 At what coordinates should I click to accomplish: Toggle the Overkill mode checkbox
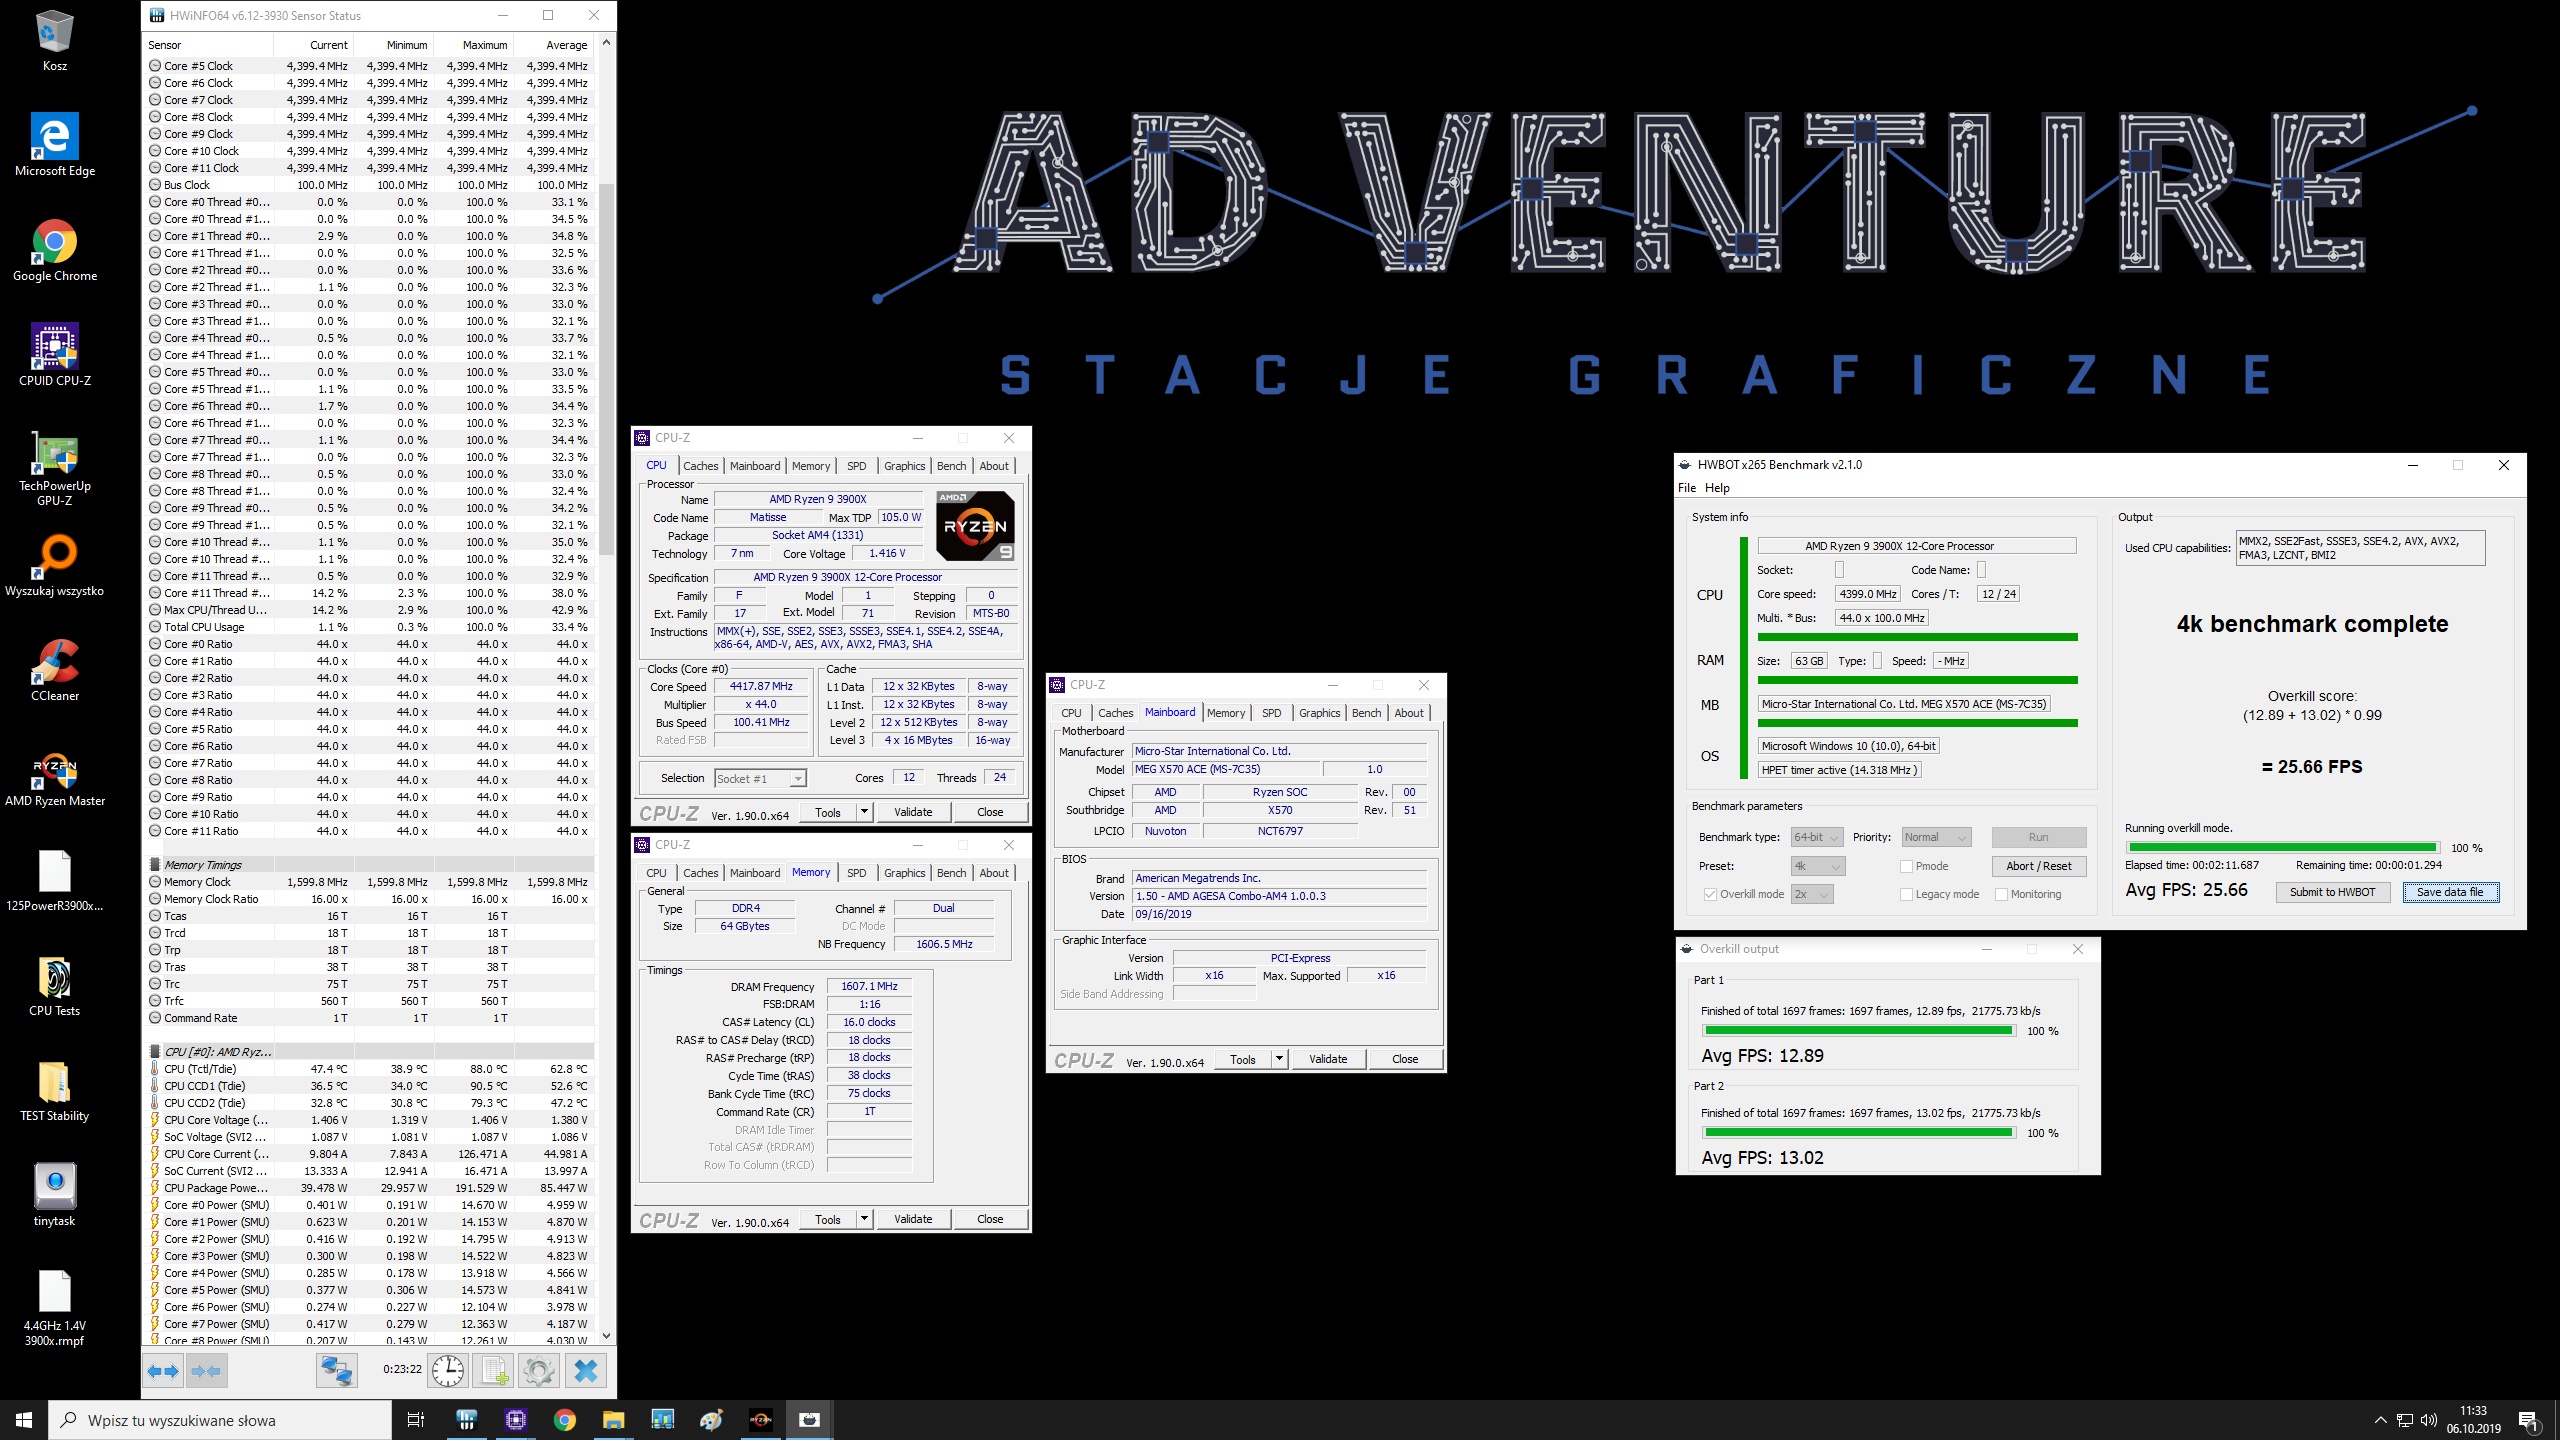pyautogui.click(x=1710, y=894)
